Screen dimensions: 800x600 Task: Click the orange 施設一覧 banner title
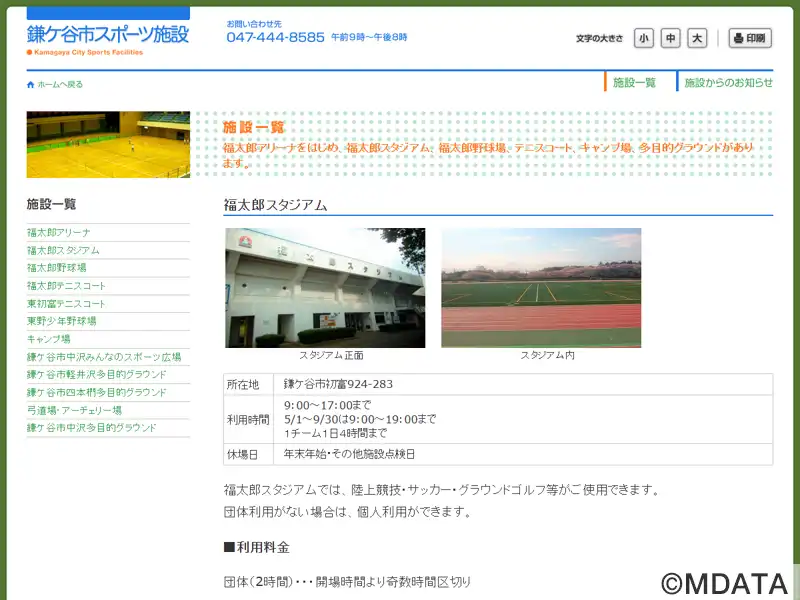coord(254,127)
